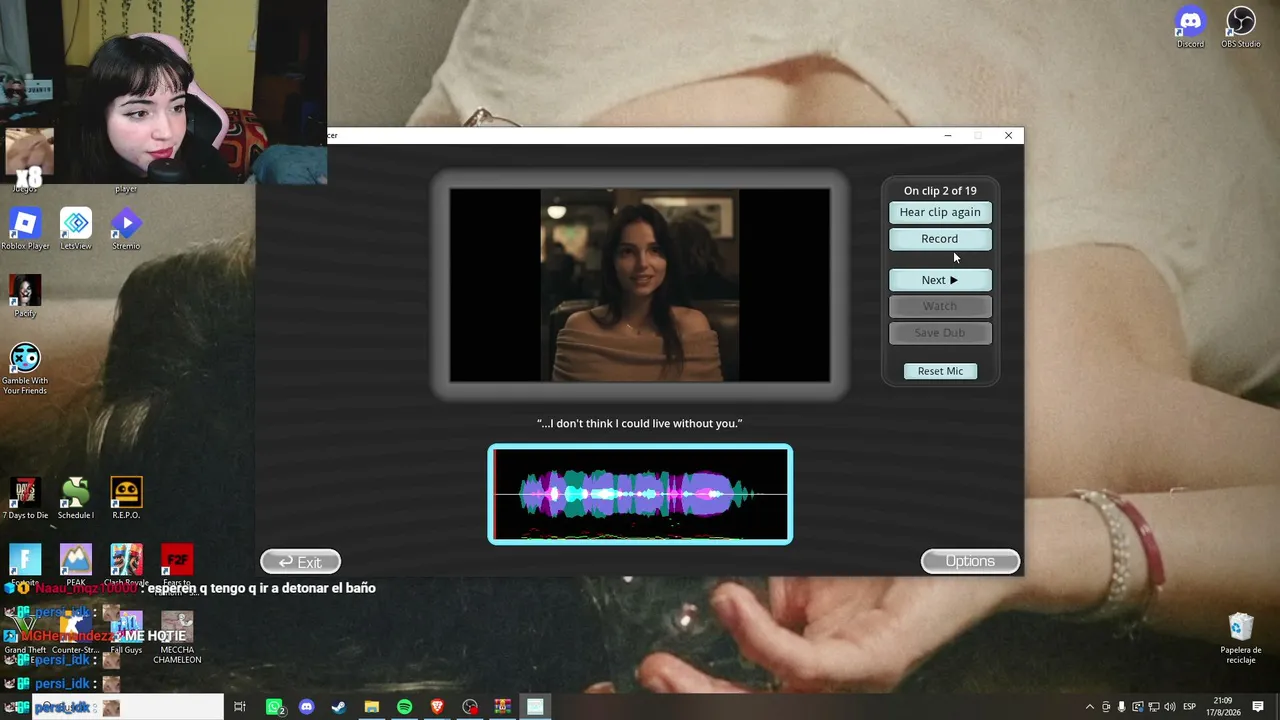This screenshot has width=1280, height=720.
Task: Open the Stremio desktop icon
Action: click(126, 230)
